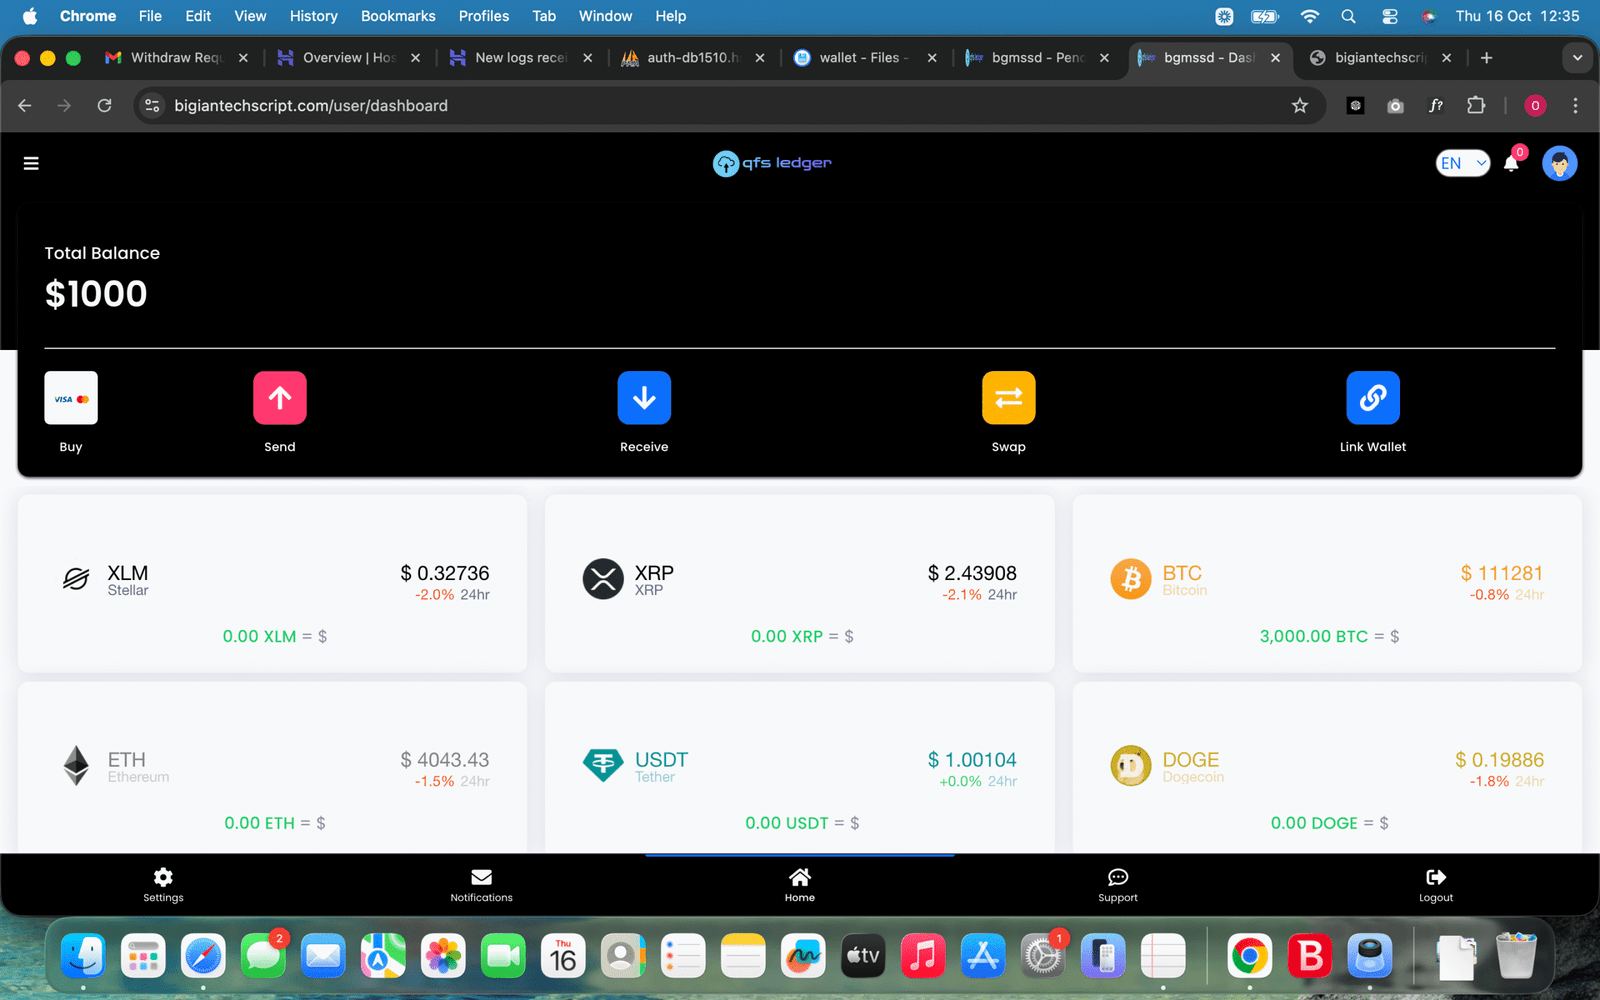The height and width of the screenshot is (1000, 1600).
Task: Open the hamburger menu icon
Action: pos(31,163)
